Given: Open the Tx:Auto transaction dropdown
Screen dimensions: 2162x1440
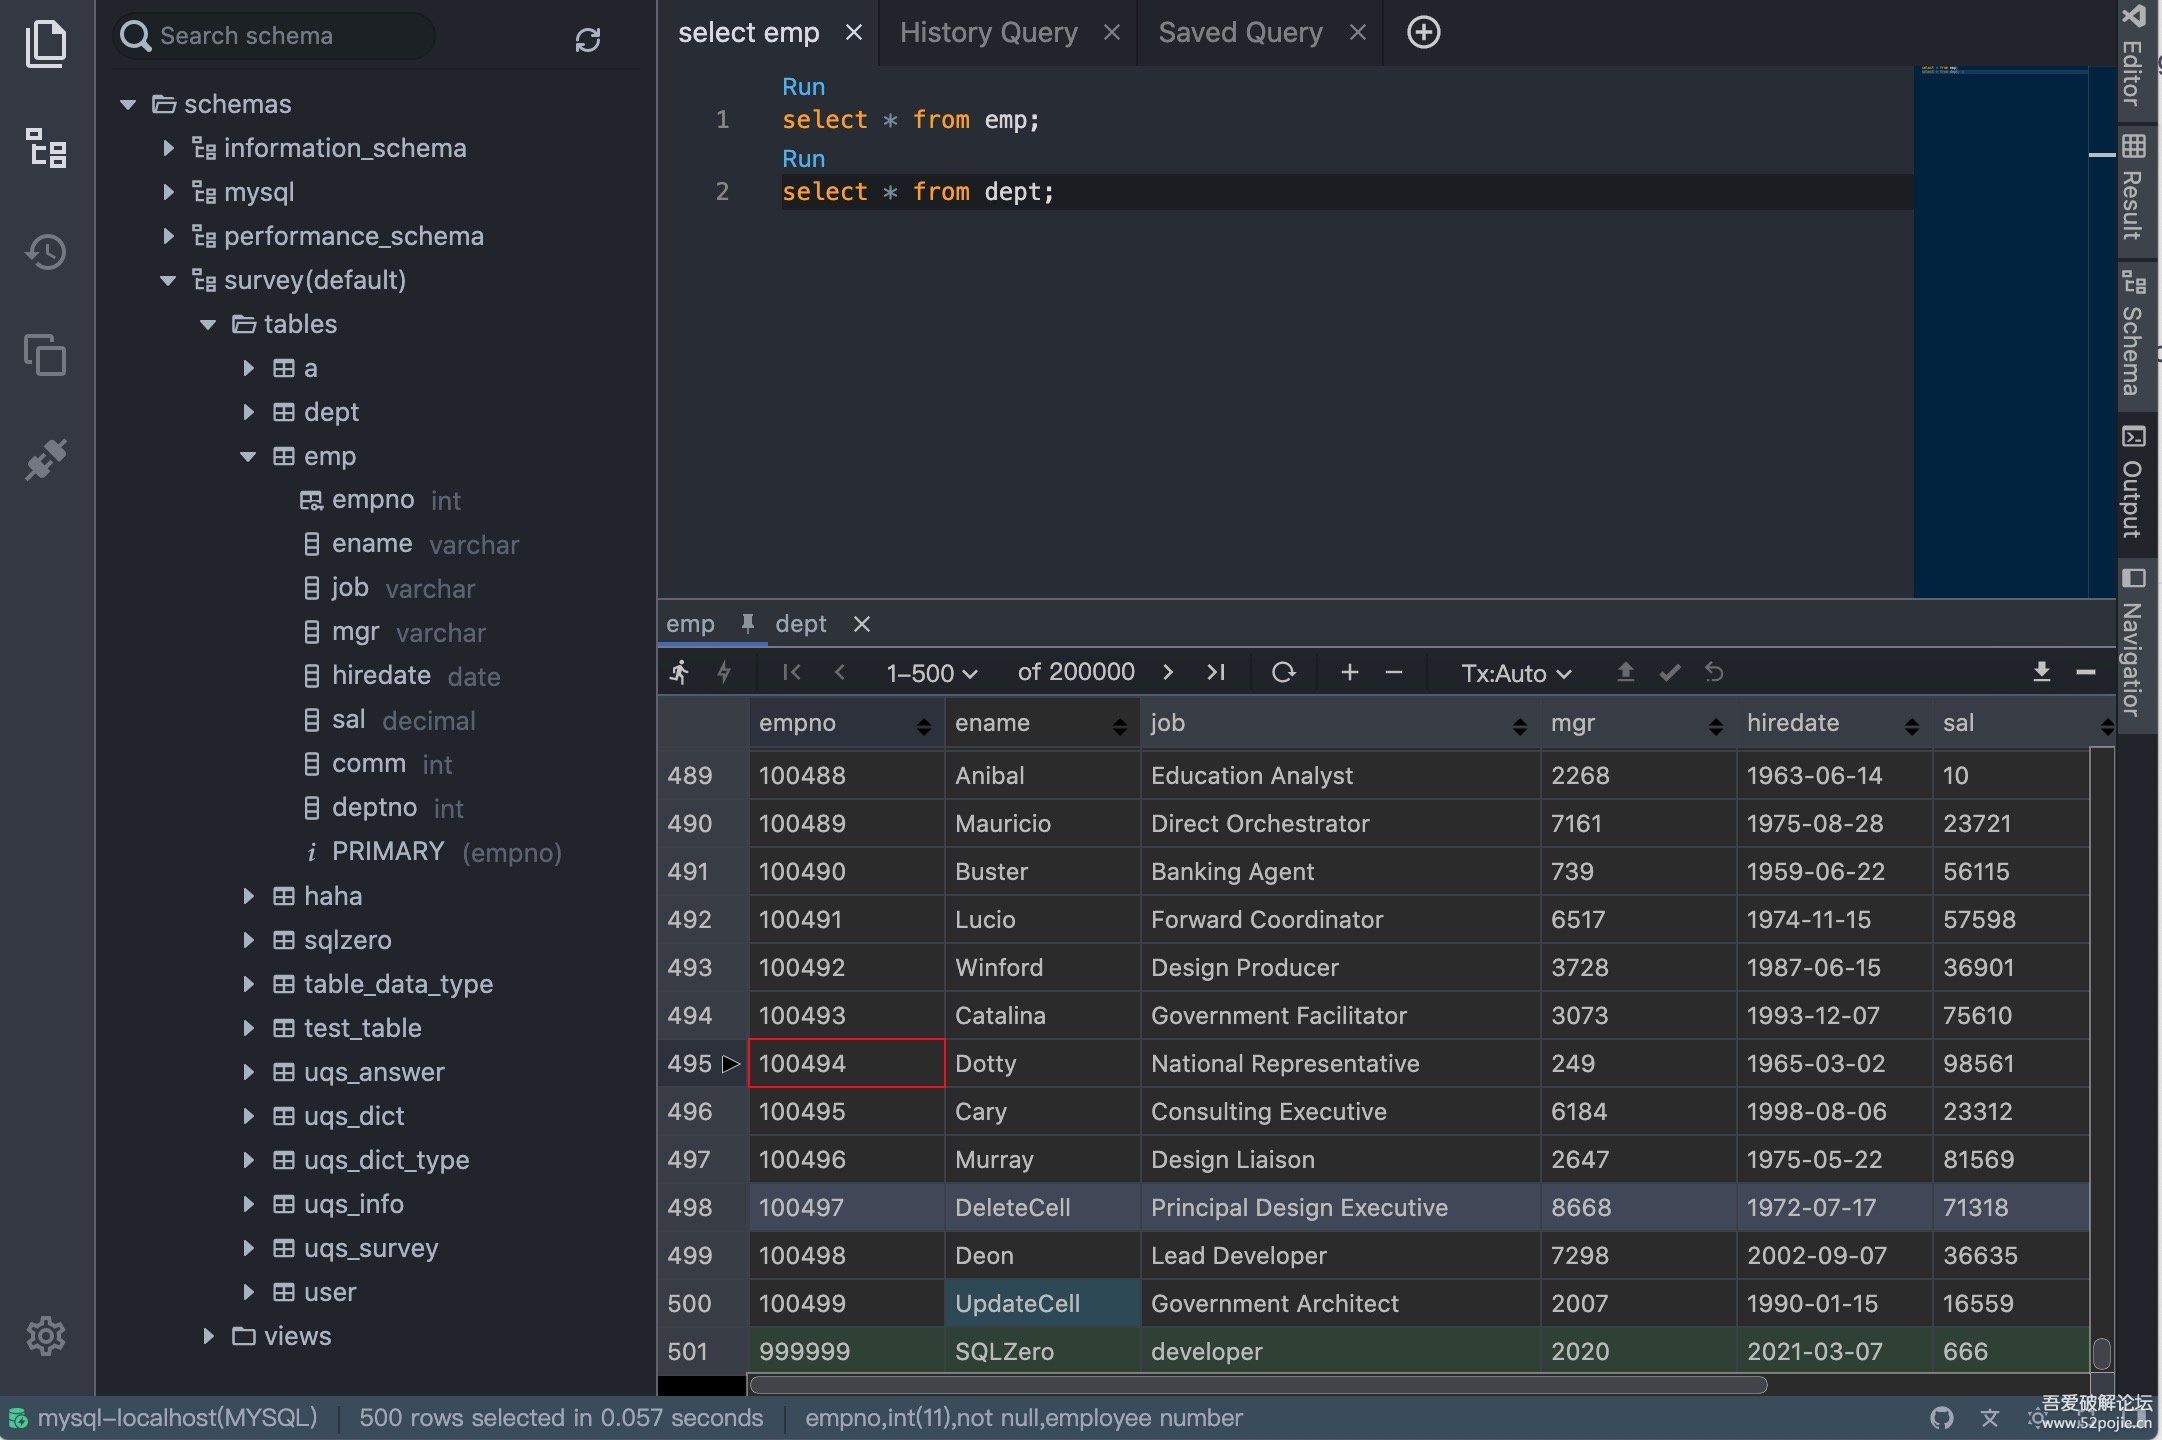Looking at the screenshot, I should pyautogui.click(x=1515, y=674).
